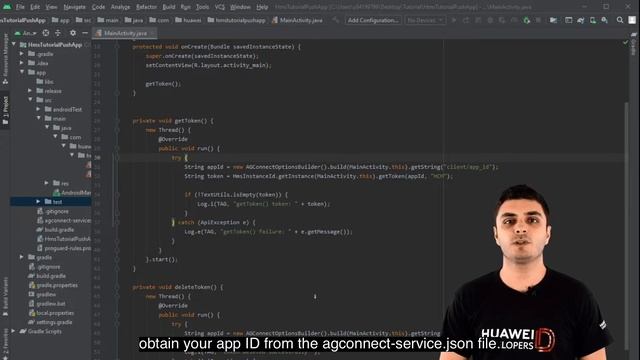This screenshot has height=360, width=640.
Task: Open the No Devices dropdown
Action: click(x=425, y=20)
